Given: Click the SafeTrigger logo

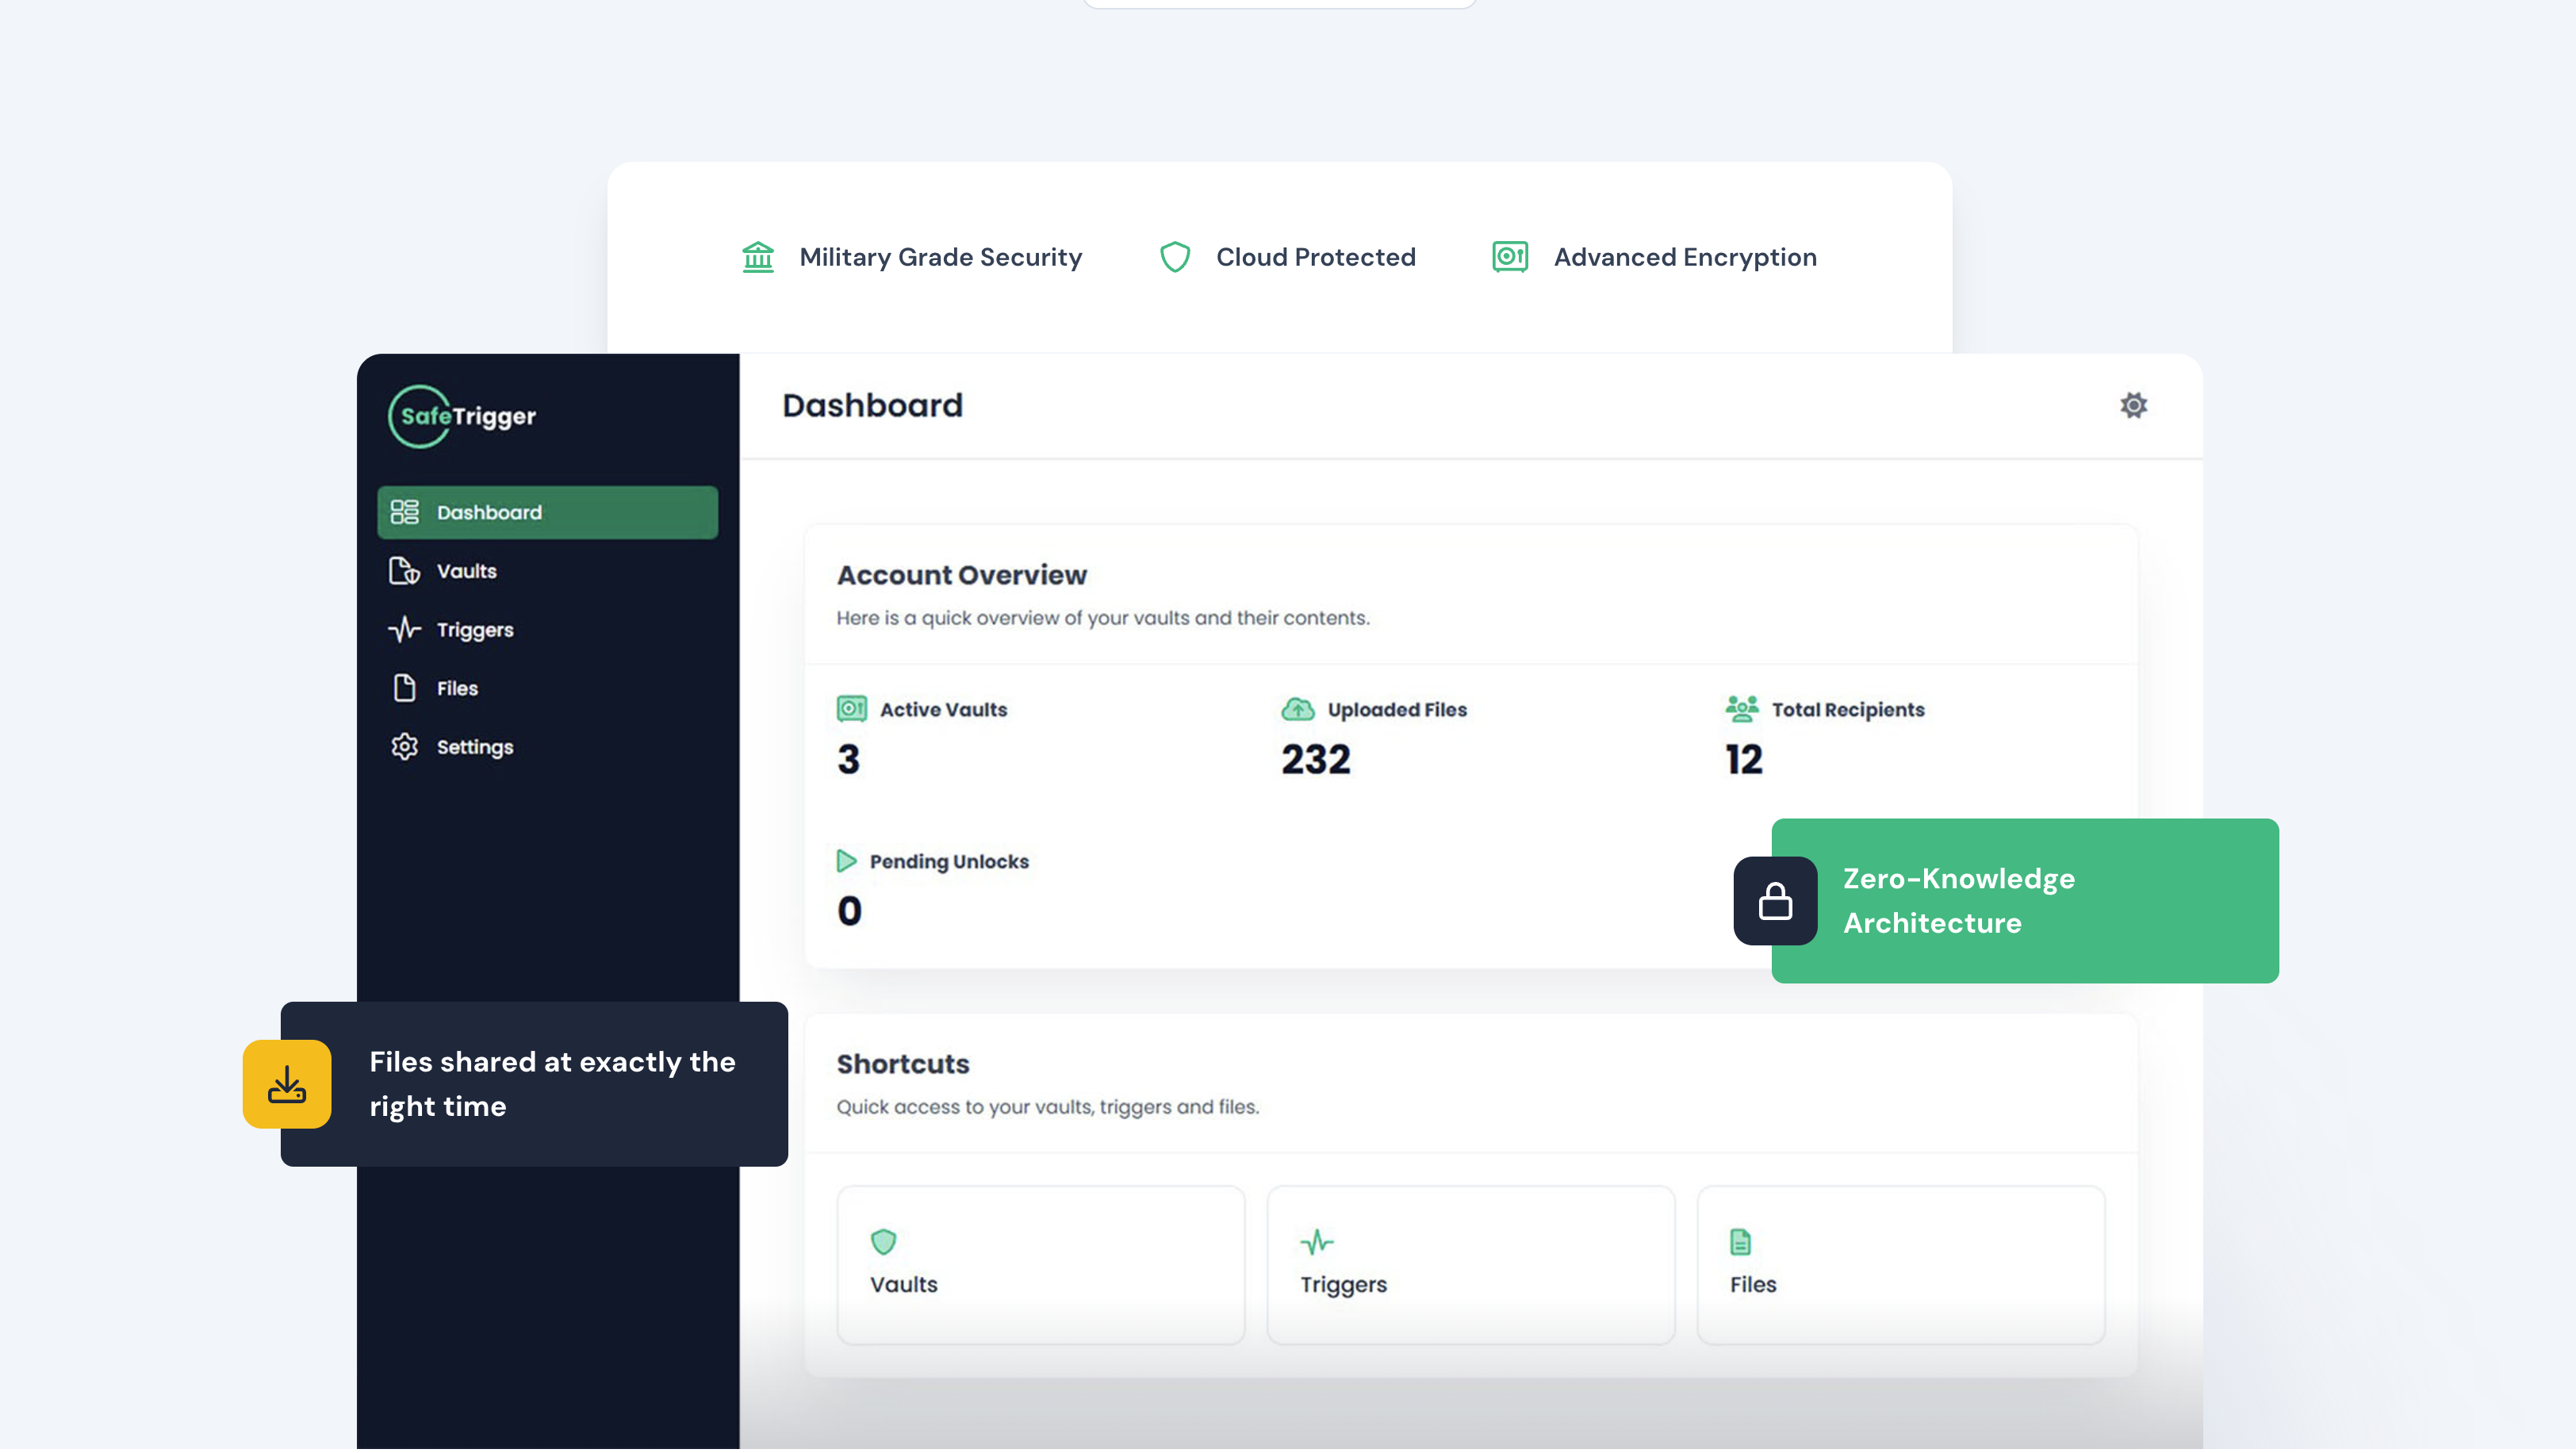Looking at the screenshot, I should [x=463, y=417].
